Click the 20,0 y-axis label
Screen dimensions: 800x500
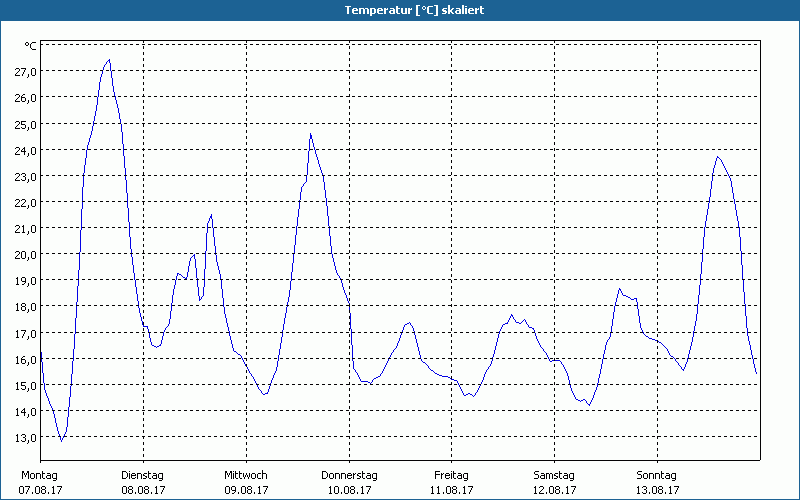coord(25,254)
